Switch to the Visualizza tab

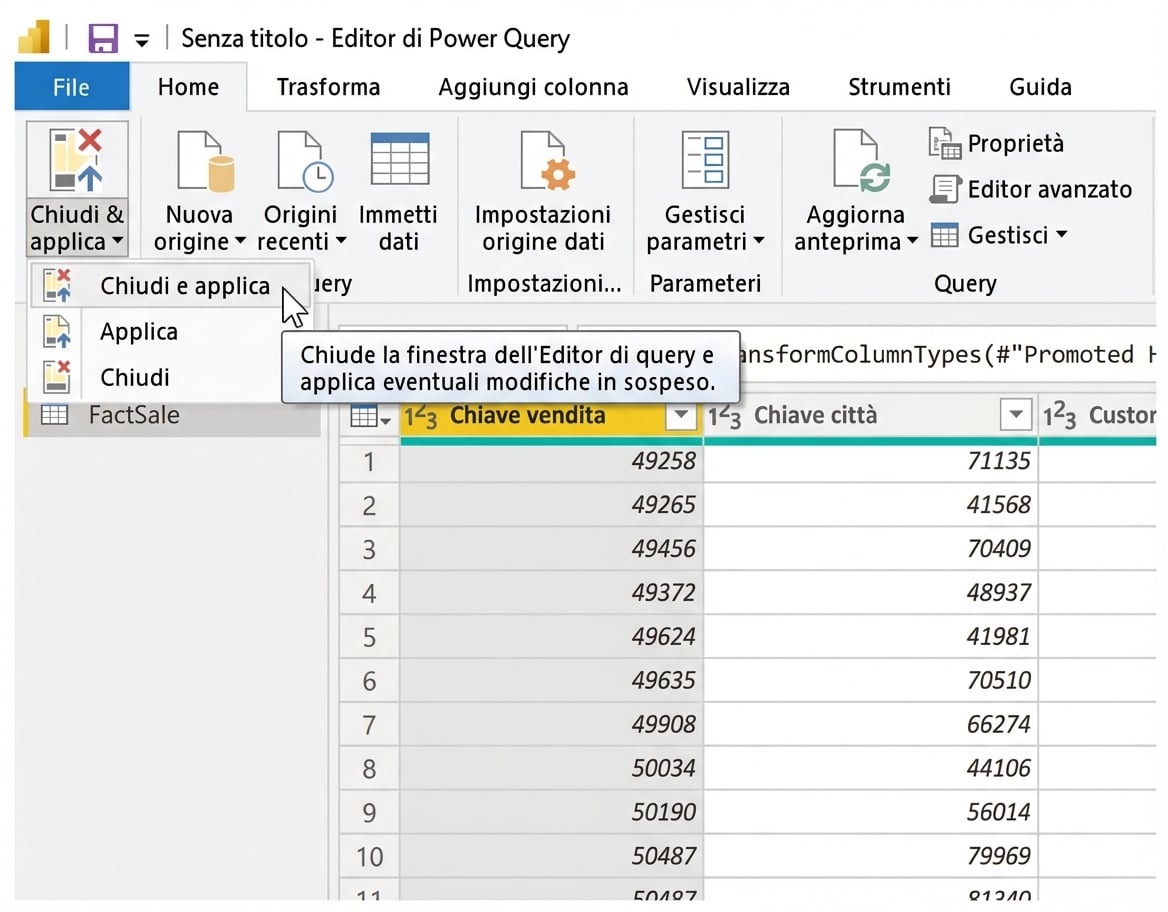[x=738, y=86]
